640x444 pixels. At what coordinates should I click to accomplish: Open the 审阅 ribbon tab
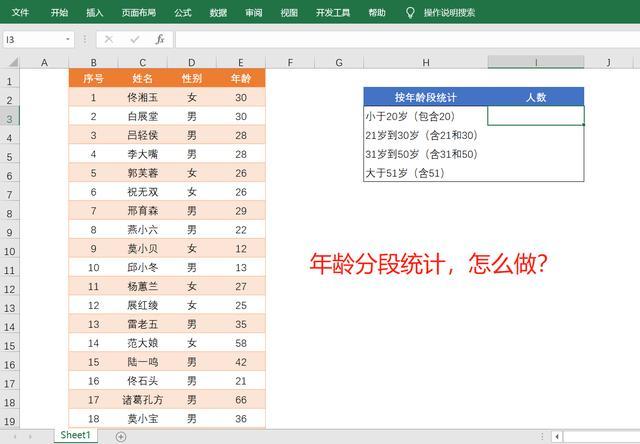click(254, 13)
